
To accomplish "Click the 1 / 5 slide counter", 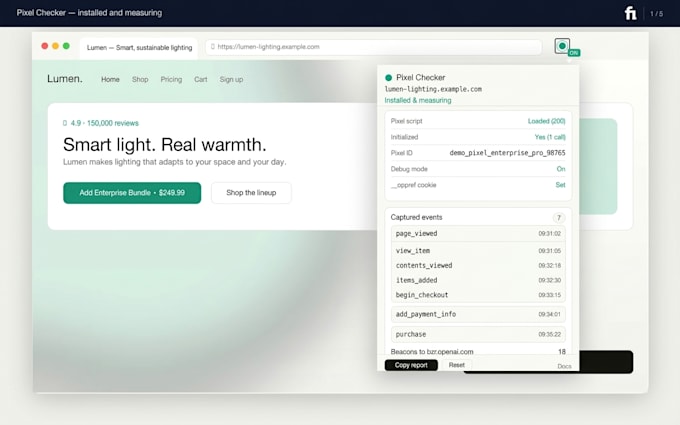I will [x=656, y=14].
